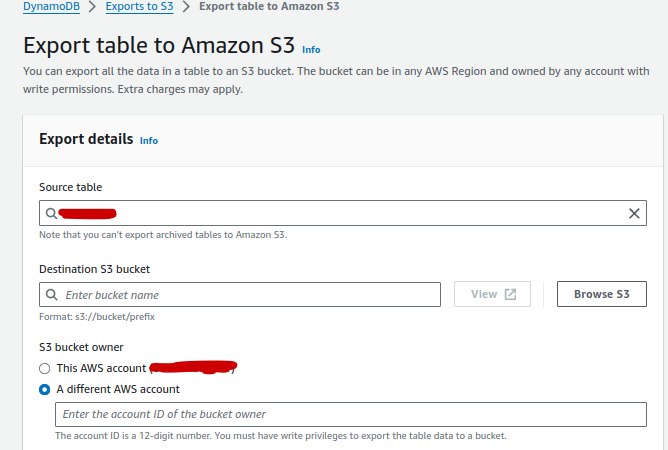
Task: Select A different AWS account radio option
Action: [44, 389]
